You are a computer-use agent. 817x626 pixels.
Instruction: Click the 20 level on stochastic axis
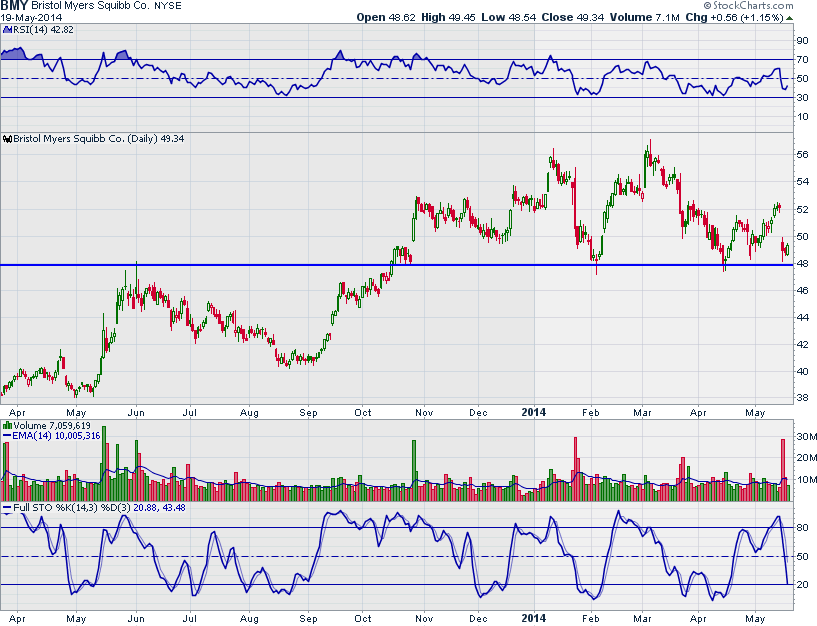[x=803, y=584]
